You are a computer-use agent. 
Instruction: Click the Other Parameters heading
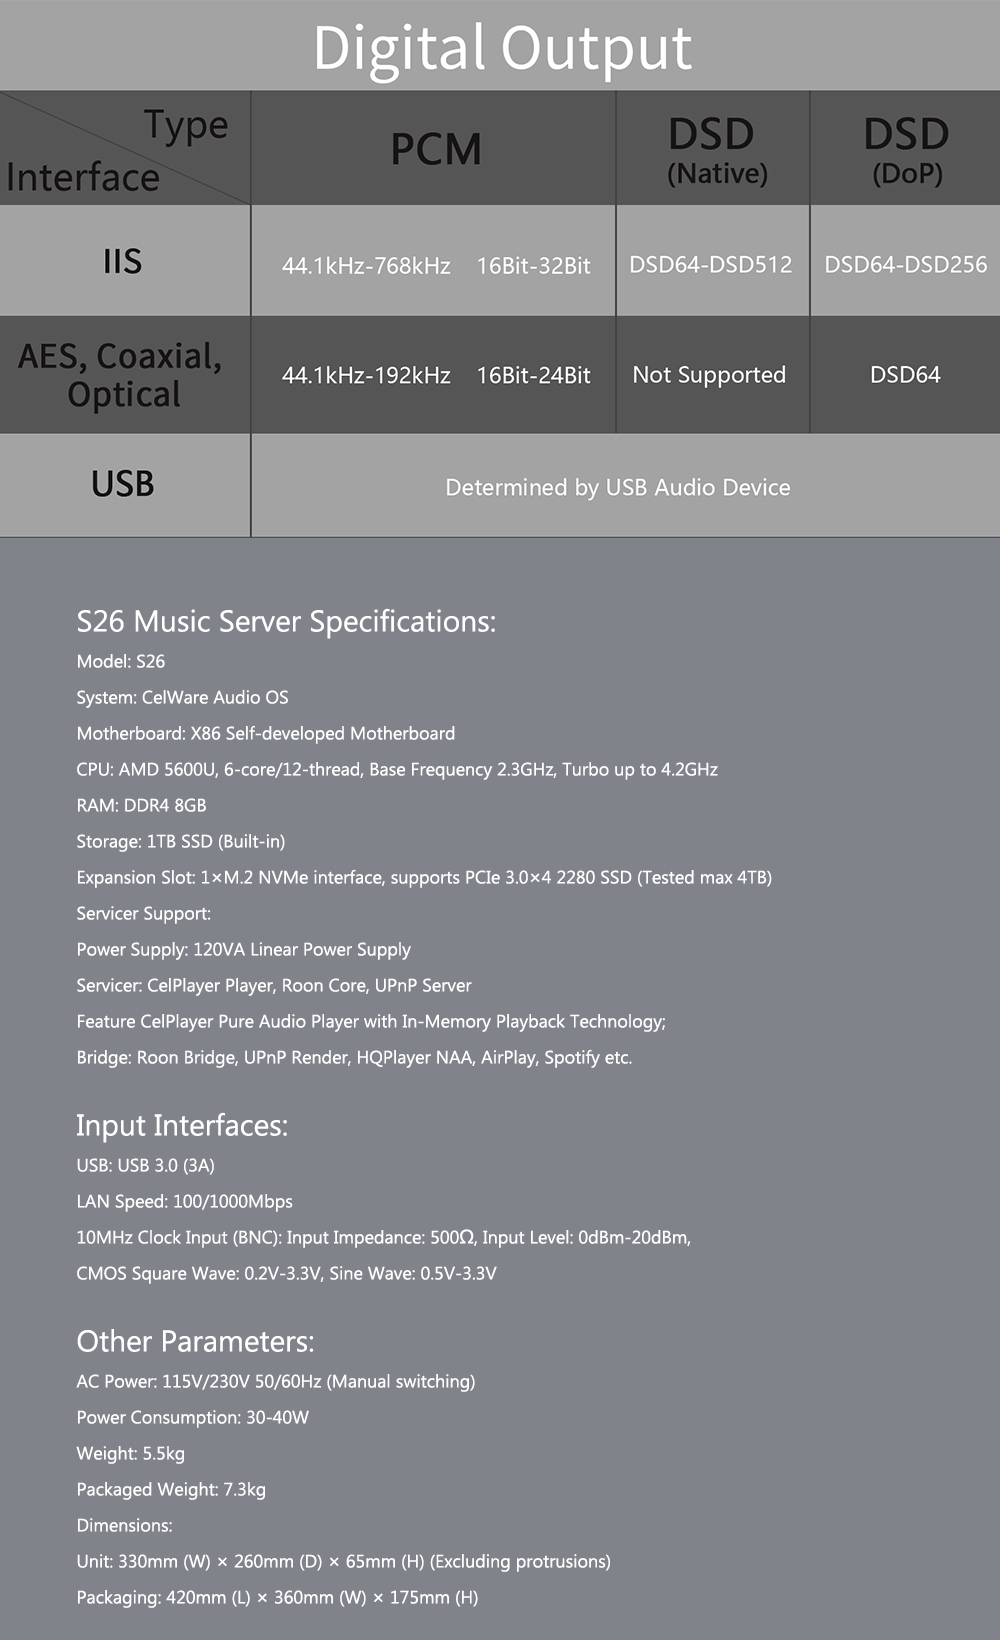[195, 1341]
